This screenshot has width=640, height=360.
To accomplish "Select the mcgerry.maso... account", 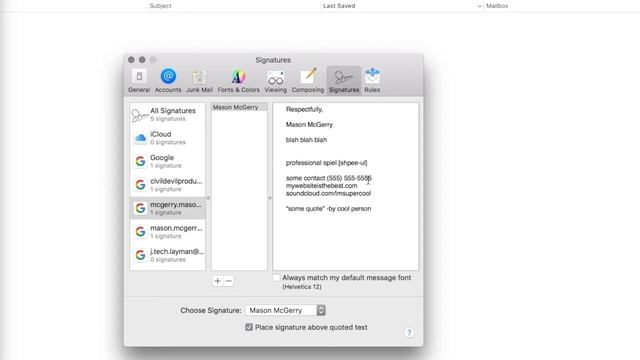I will click(x=168, y=208).
